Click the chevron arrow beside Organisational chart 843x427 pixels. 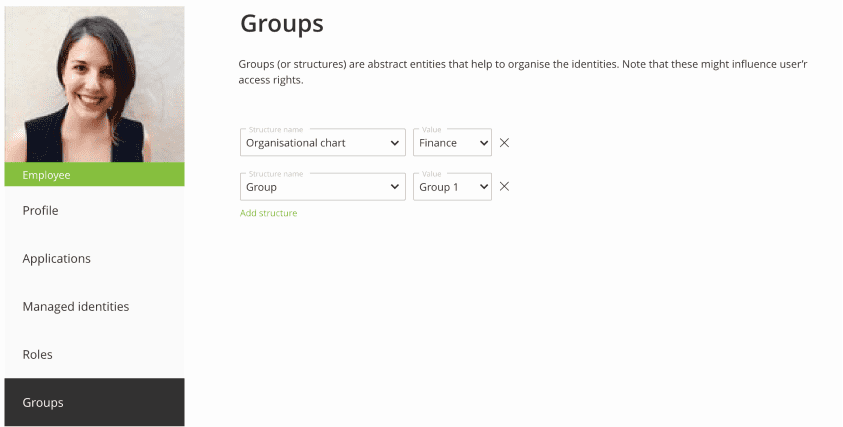point(394,143)
